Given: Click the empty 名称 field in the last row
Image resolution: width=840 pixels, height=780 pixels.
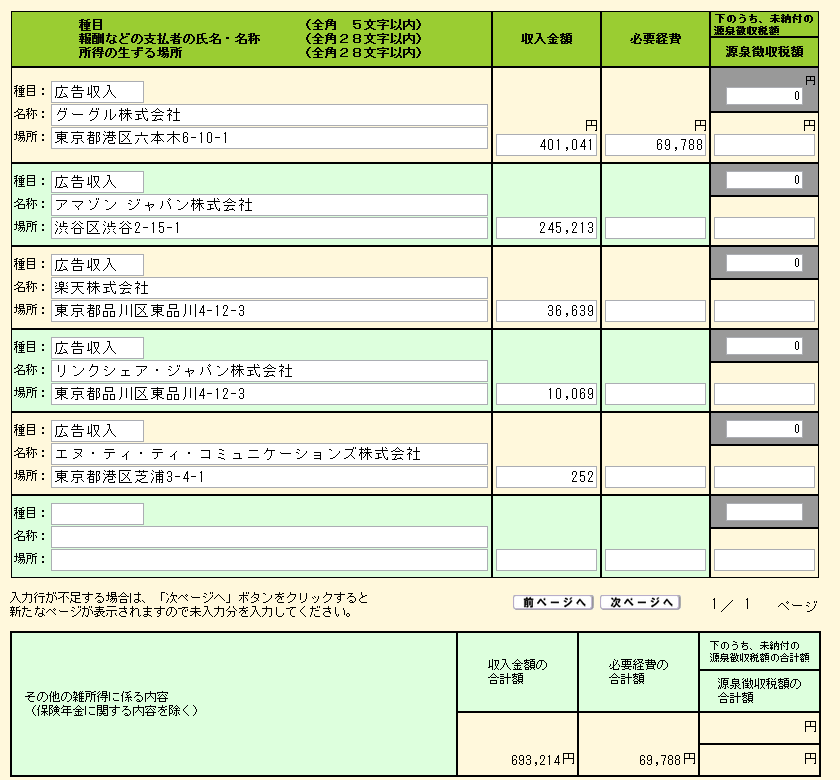Looking at the screenshot, I should [269, 537].
